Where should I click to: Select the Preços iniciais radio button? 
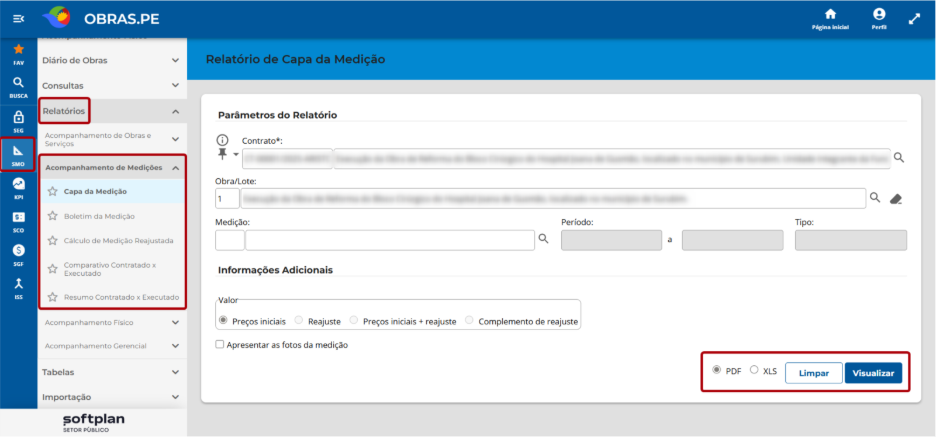point(224,320)
